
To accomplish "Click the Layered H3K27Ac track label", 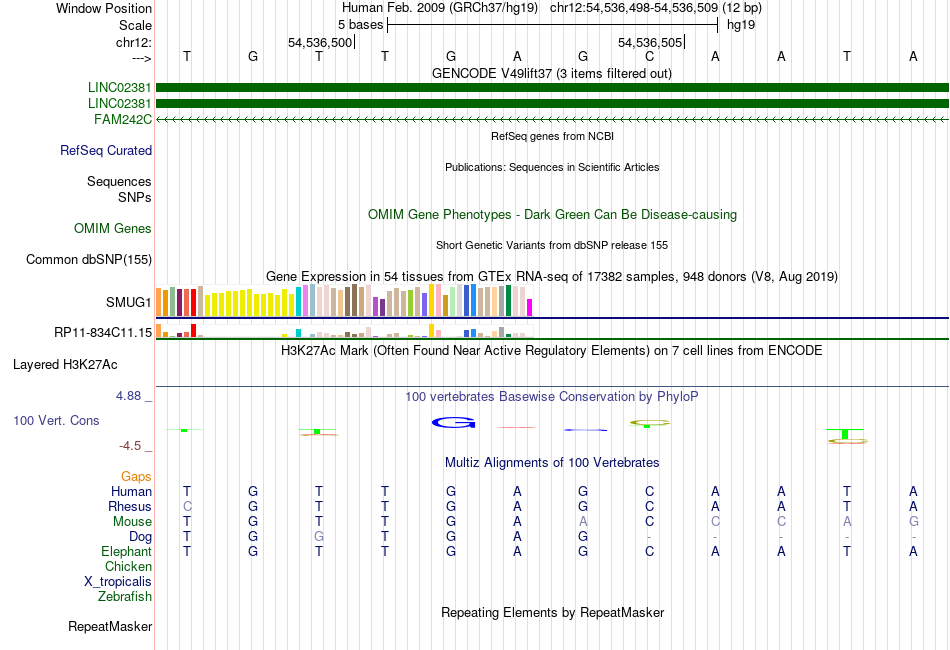I will [x=65, y=365].
